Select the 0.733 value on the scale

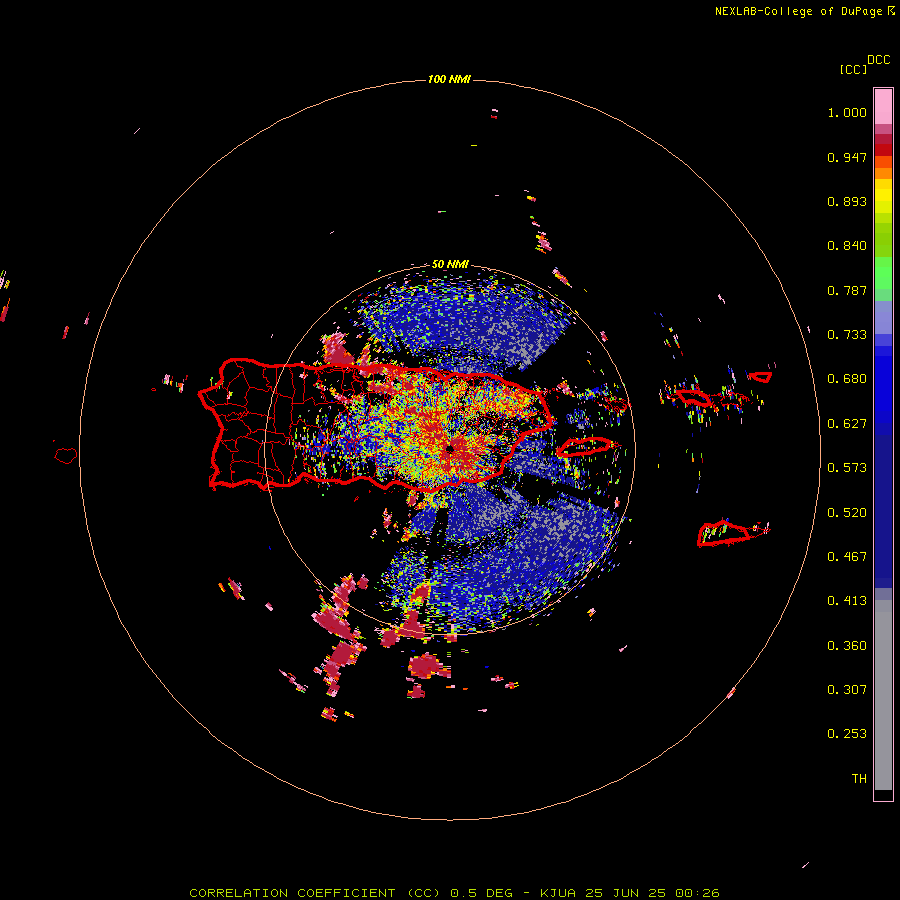pyautogui.click(x=847, y=335)
